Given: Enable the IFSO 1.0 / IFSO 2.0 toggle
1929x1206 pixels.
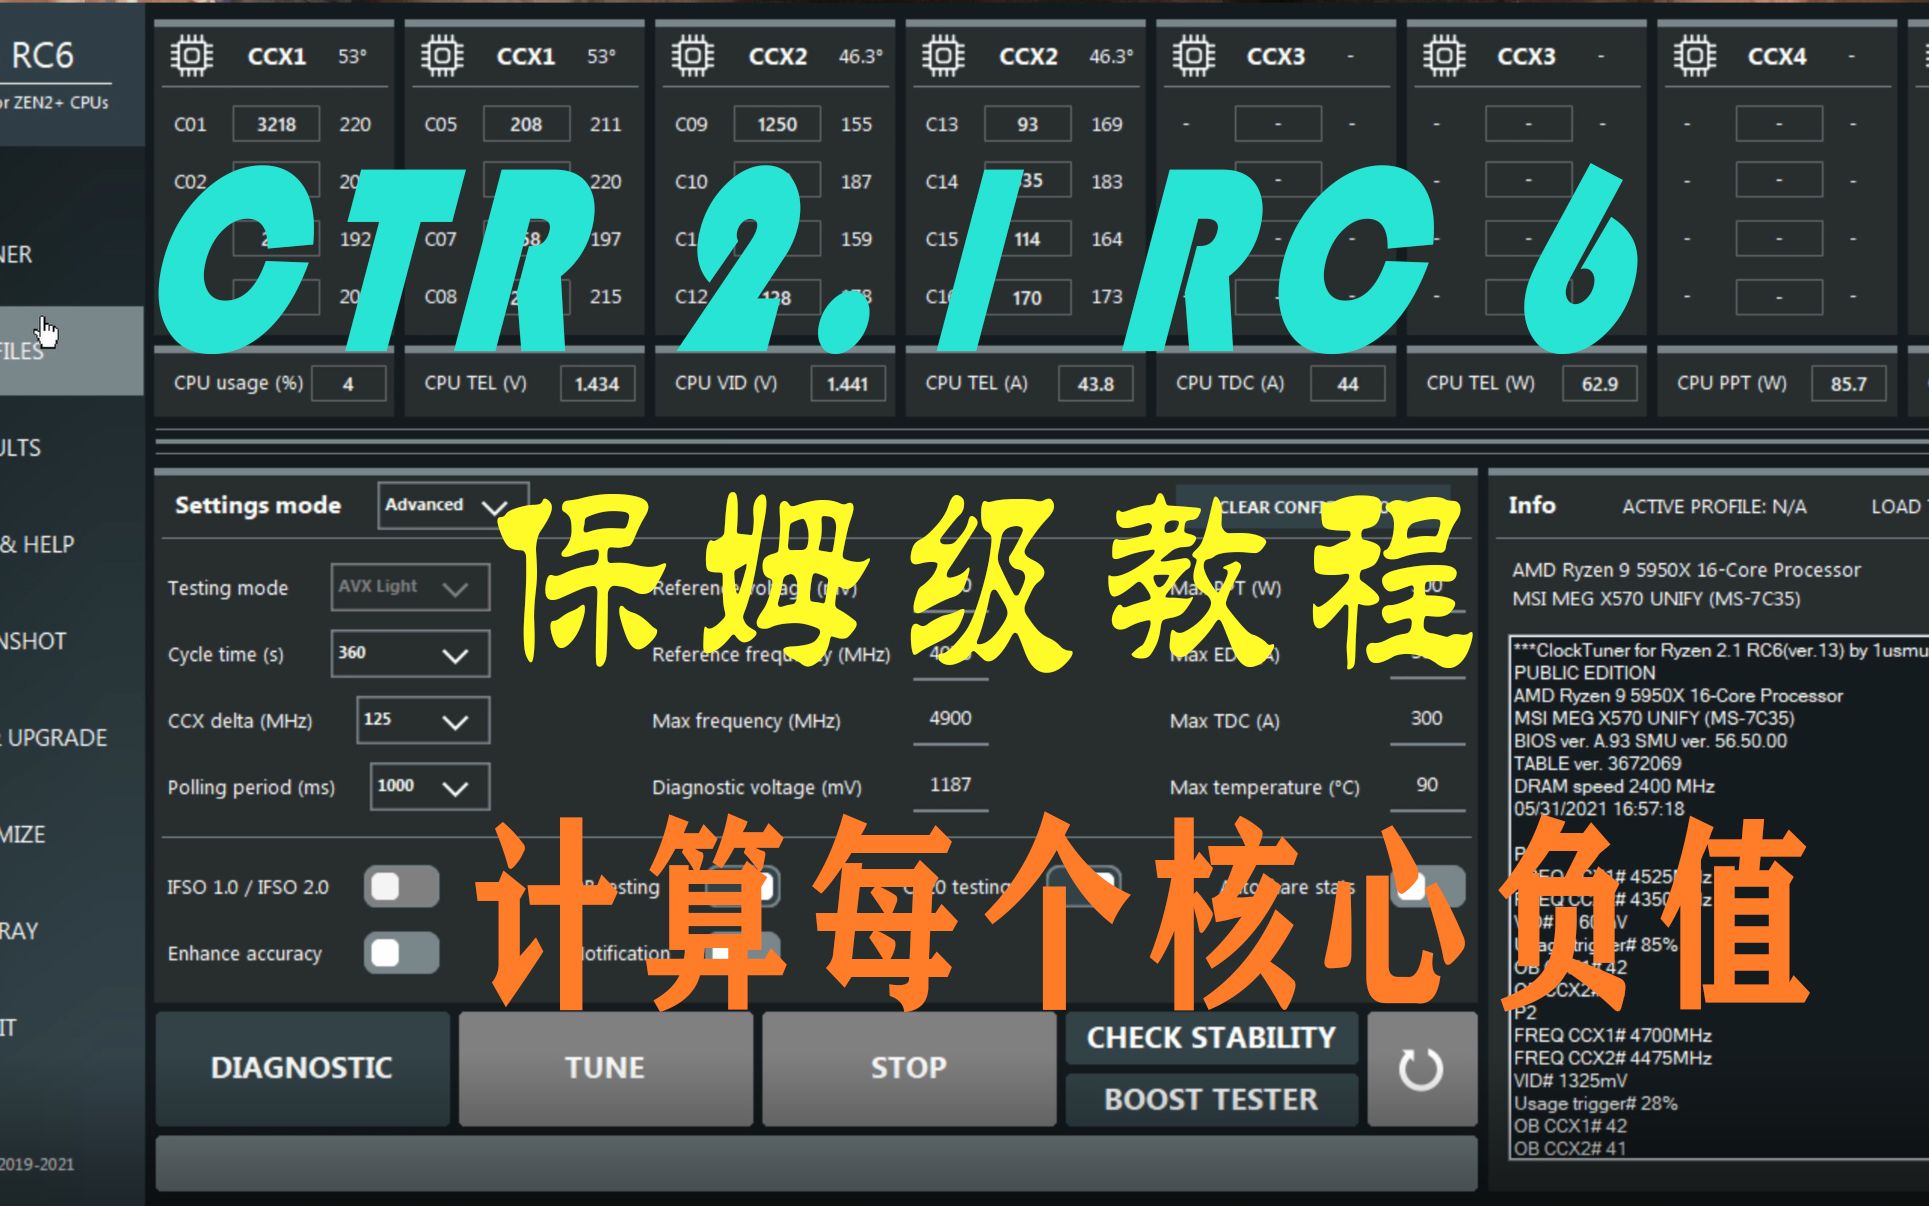Looking at the screenshot, I should tap(402, 886).
